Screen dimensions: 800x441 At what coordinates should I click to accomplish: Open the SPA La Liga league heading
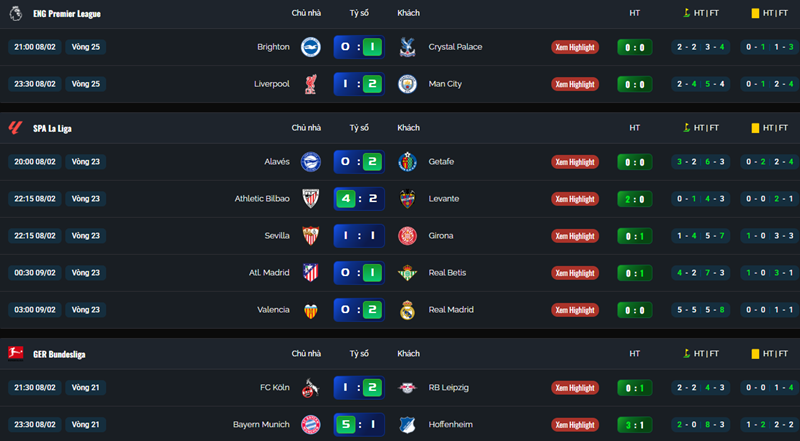pos(52,128)
